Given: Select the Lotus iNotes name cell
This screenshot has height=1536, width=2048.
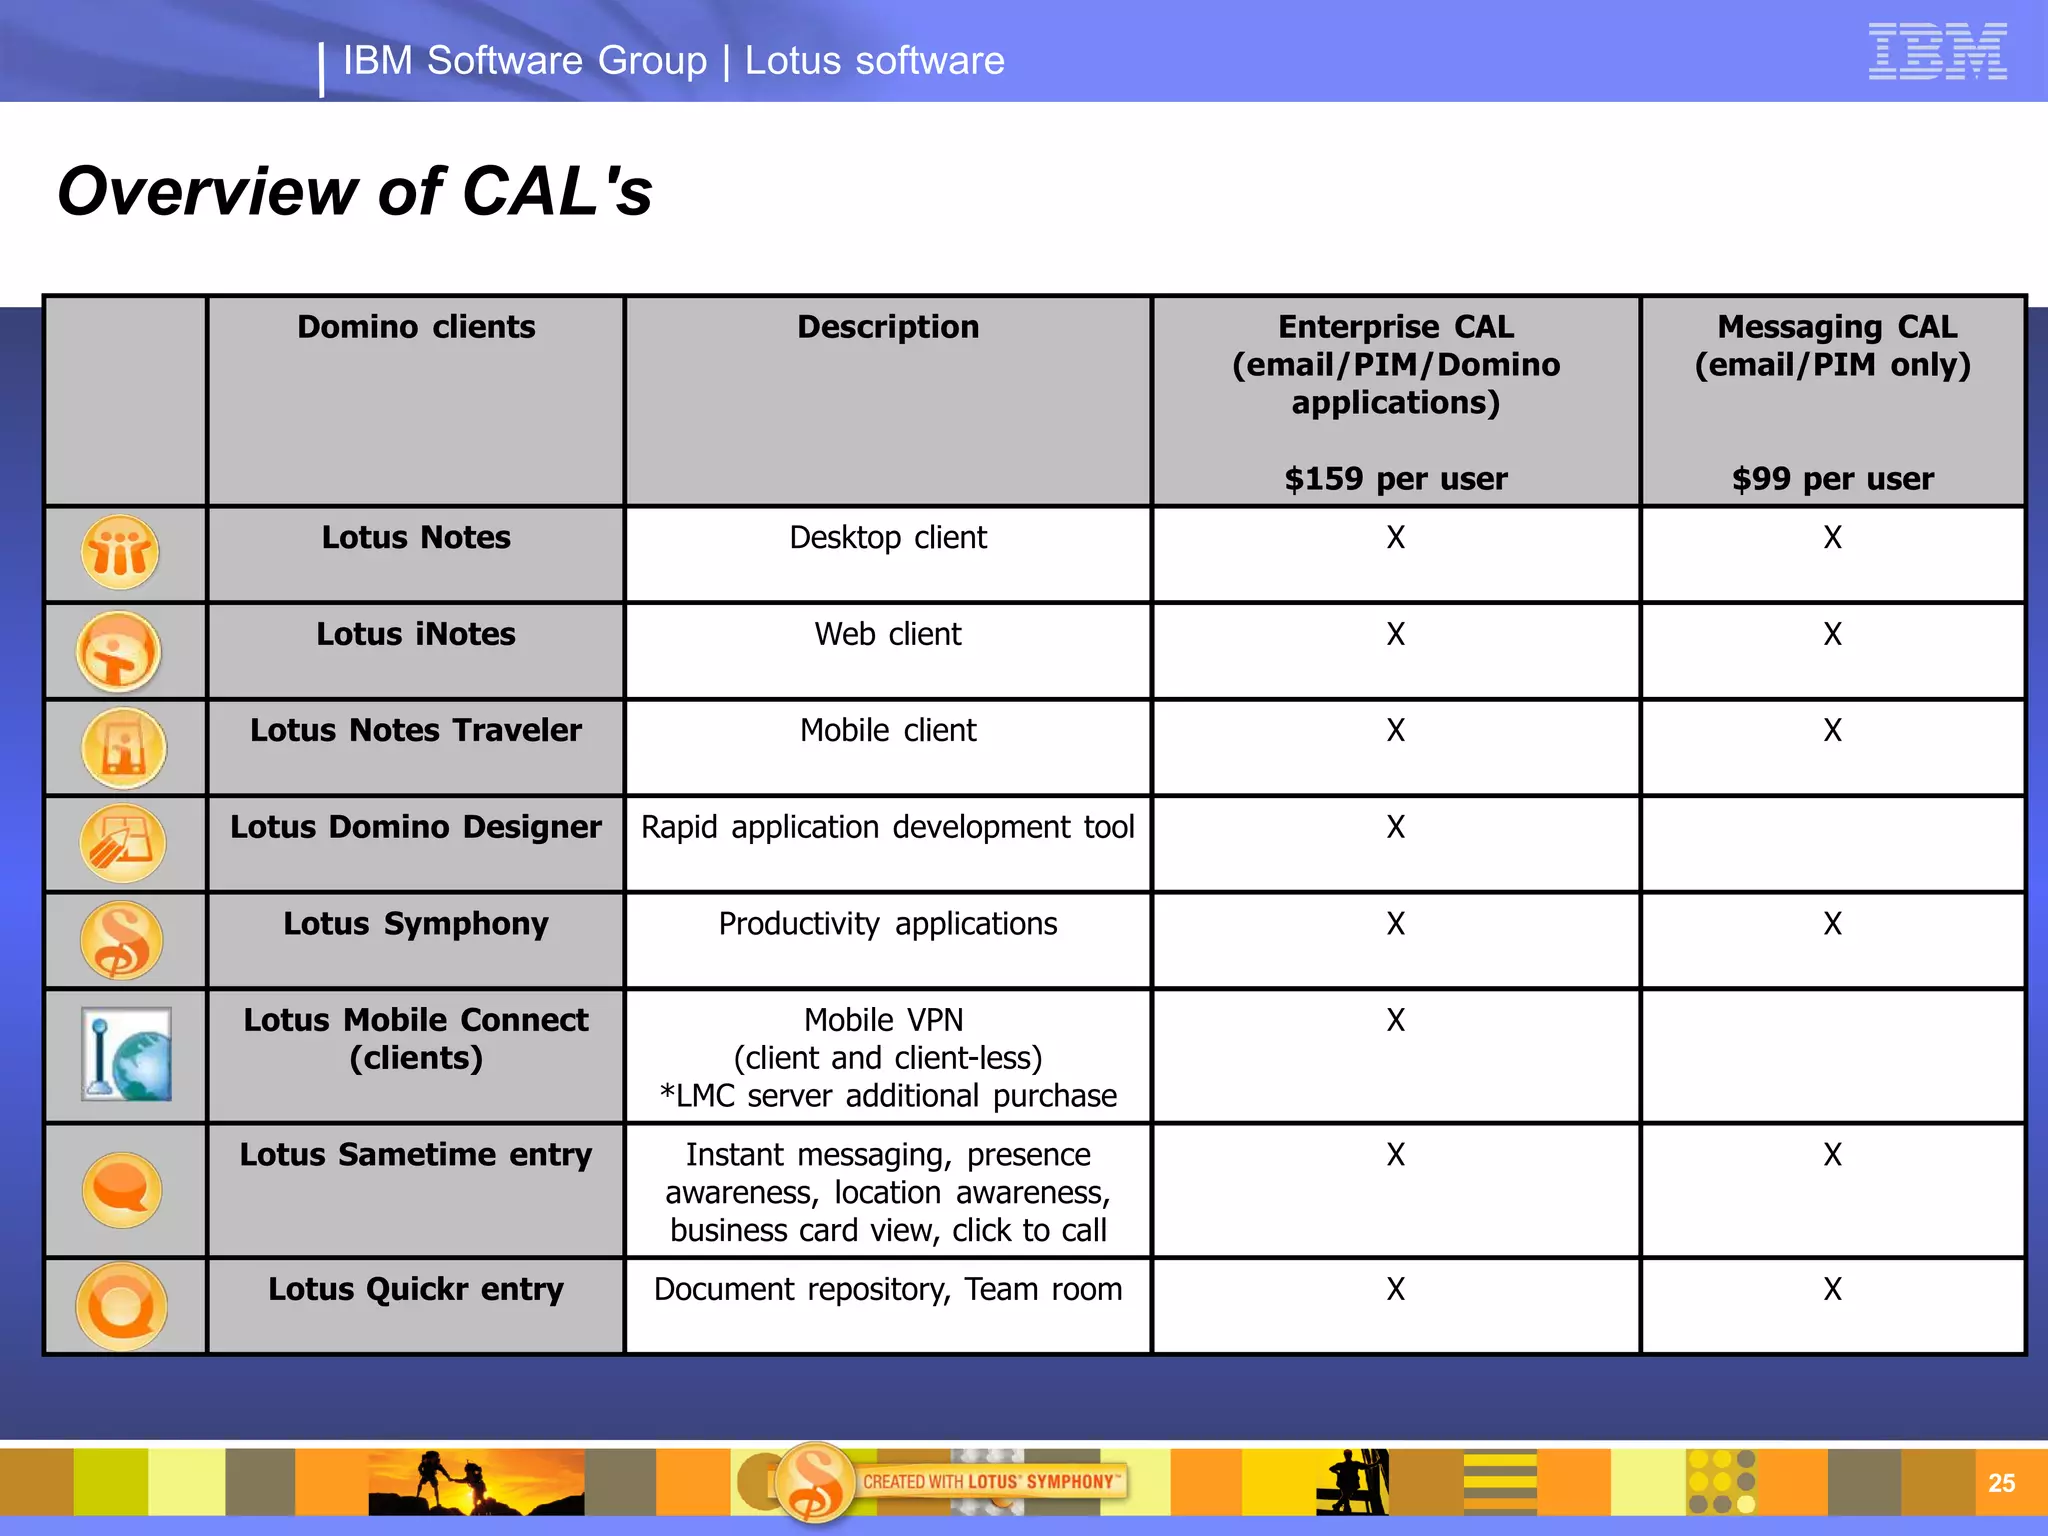Looking at the screenshot, I should (416, 651).
